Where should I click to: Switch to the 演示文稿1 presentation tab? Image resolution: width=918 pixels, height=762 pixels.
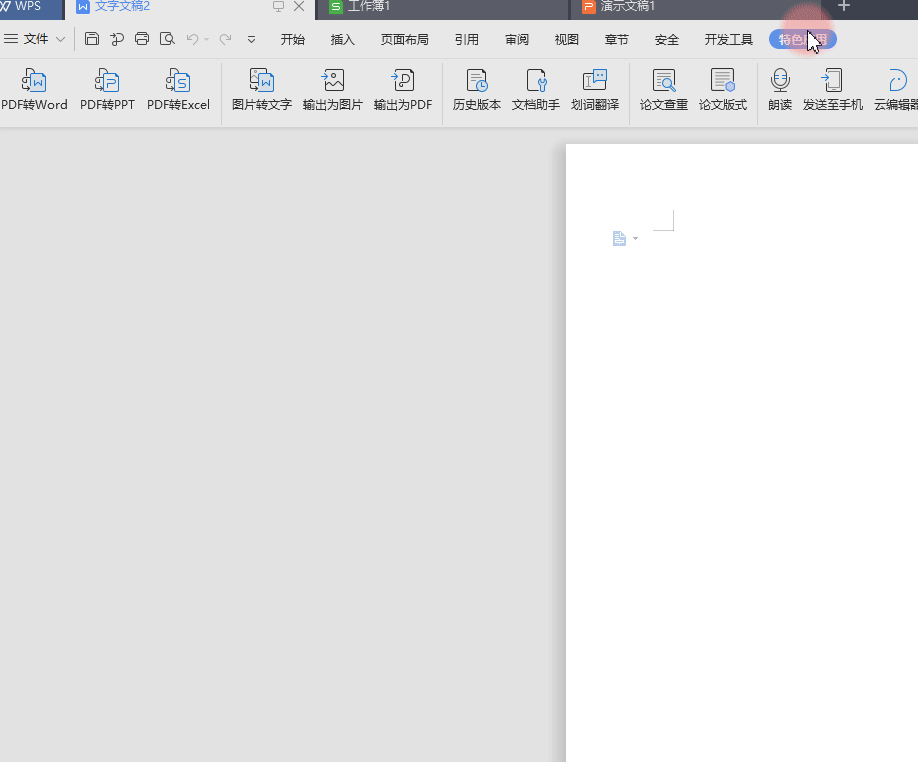(x=694, y=8)
